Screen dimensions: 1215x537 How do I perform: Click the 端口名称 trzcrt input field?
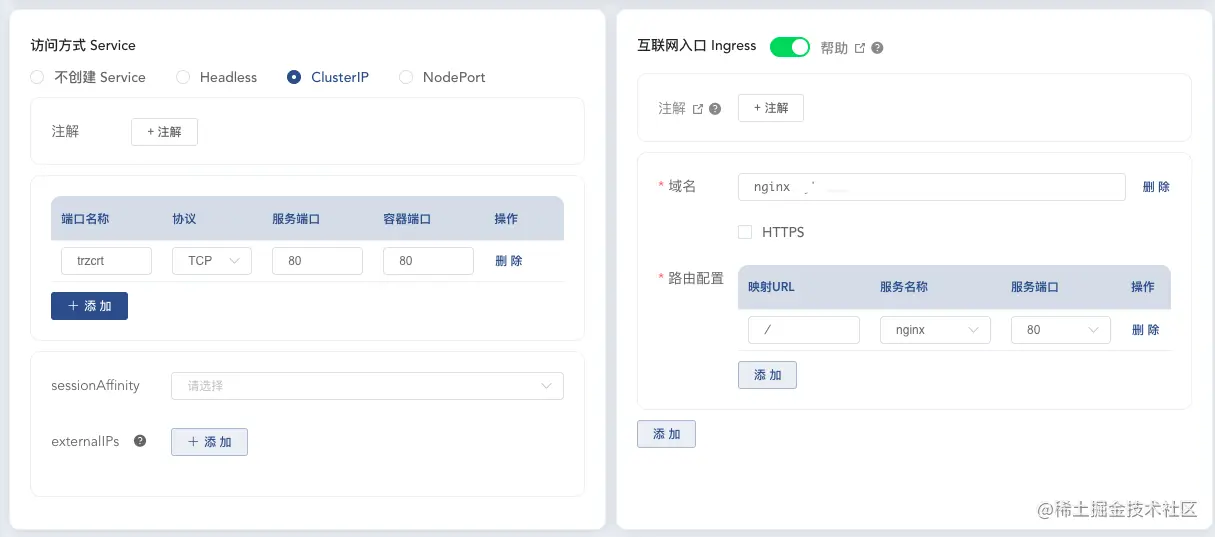click(x=106, y=261)
